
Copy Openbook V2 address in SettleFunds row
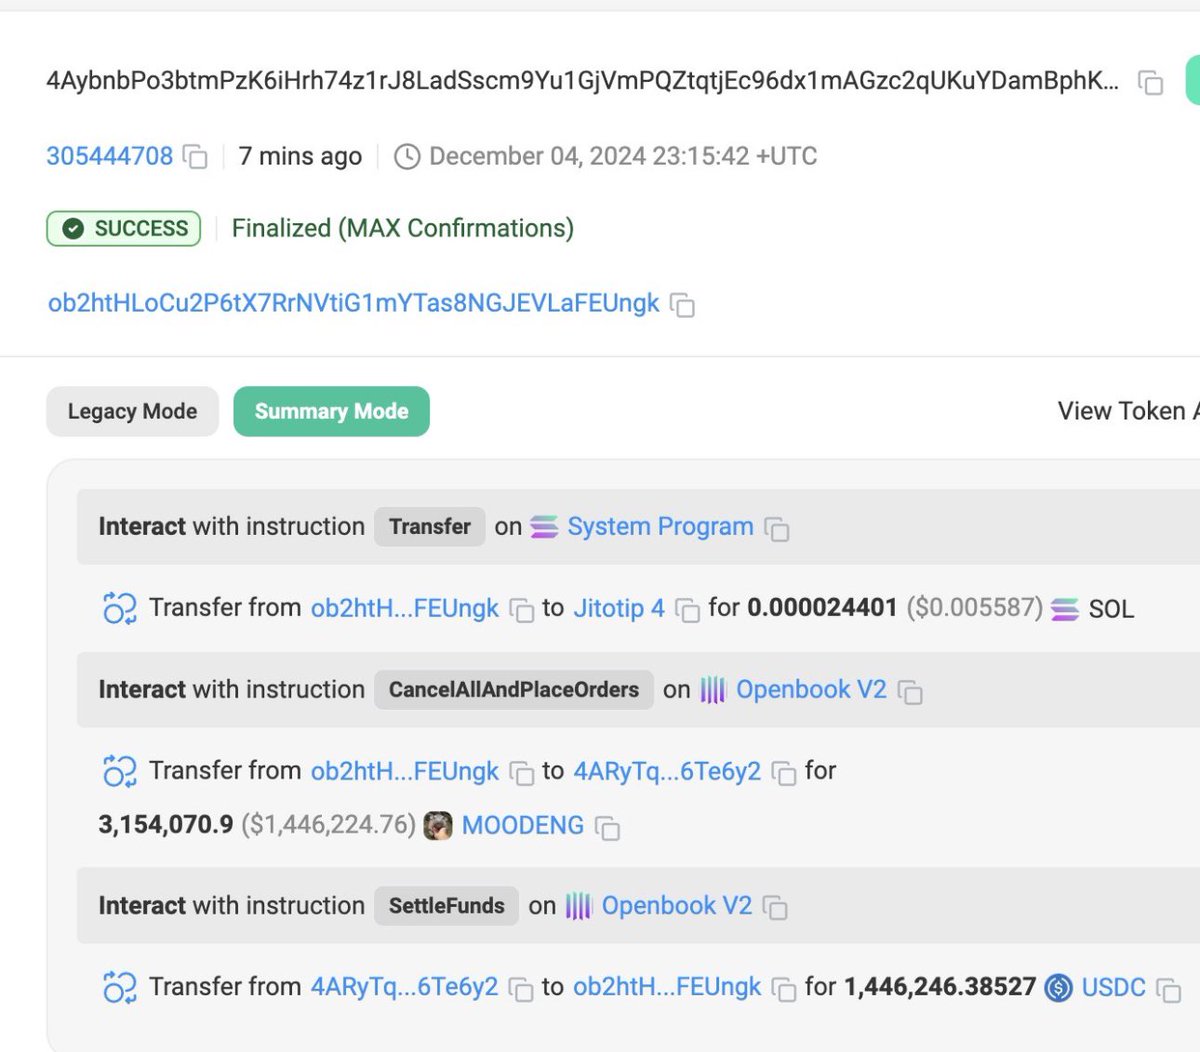[x=775, y=908]
